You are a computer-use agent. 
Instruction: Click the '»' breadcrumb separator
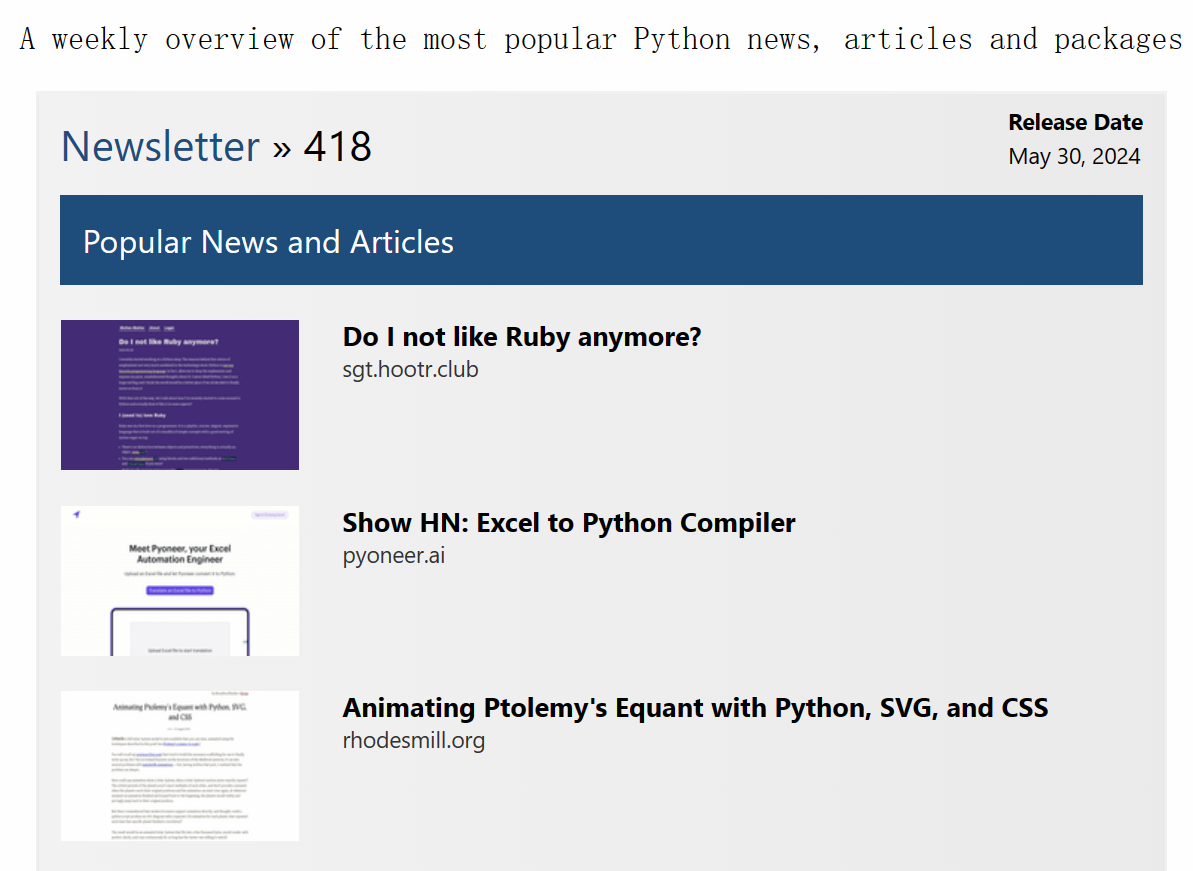[x=282, y=148]
